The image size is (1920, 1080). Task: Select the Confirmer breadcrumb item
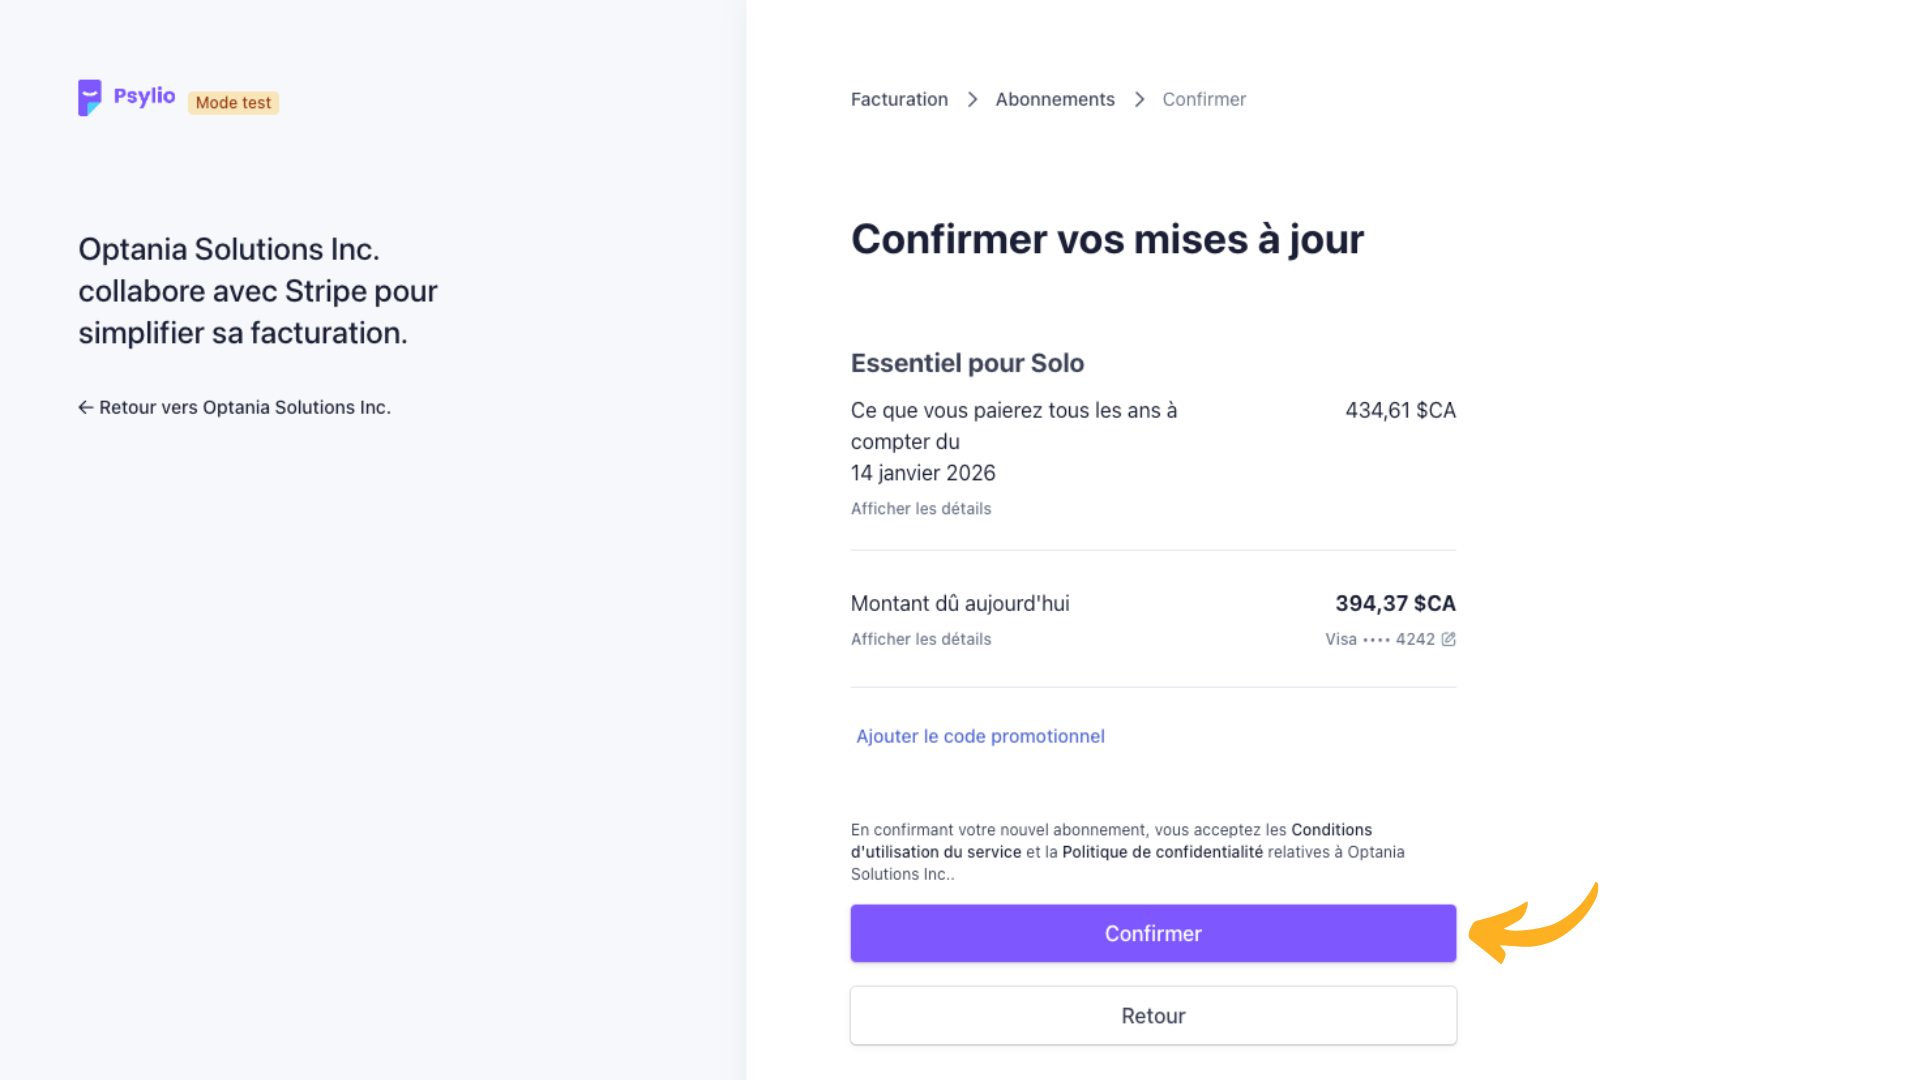coord(1203,99)
